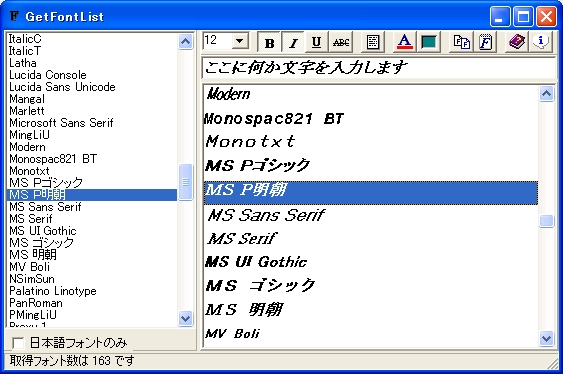Click Modern preview sample in right pane
563x374 pixels.
coord(229,94)
